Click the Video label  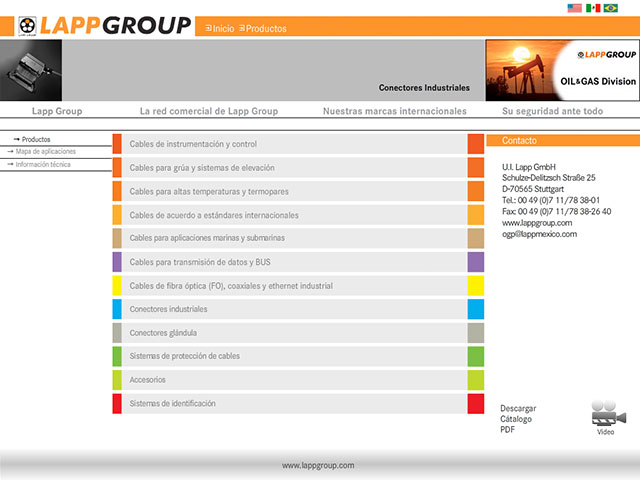pos(605,432)
